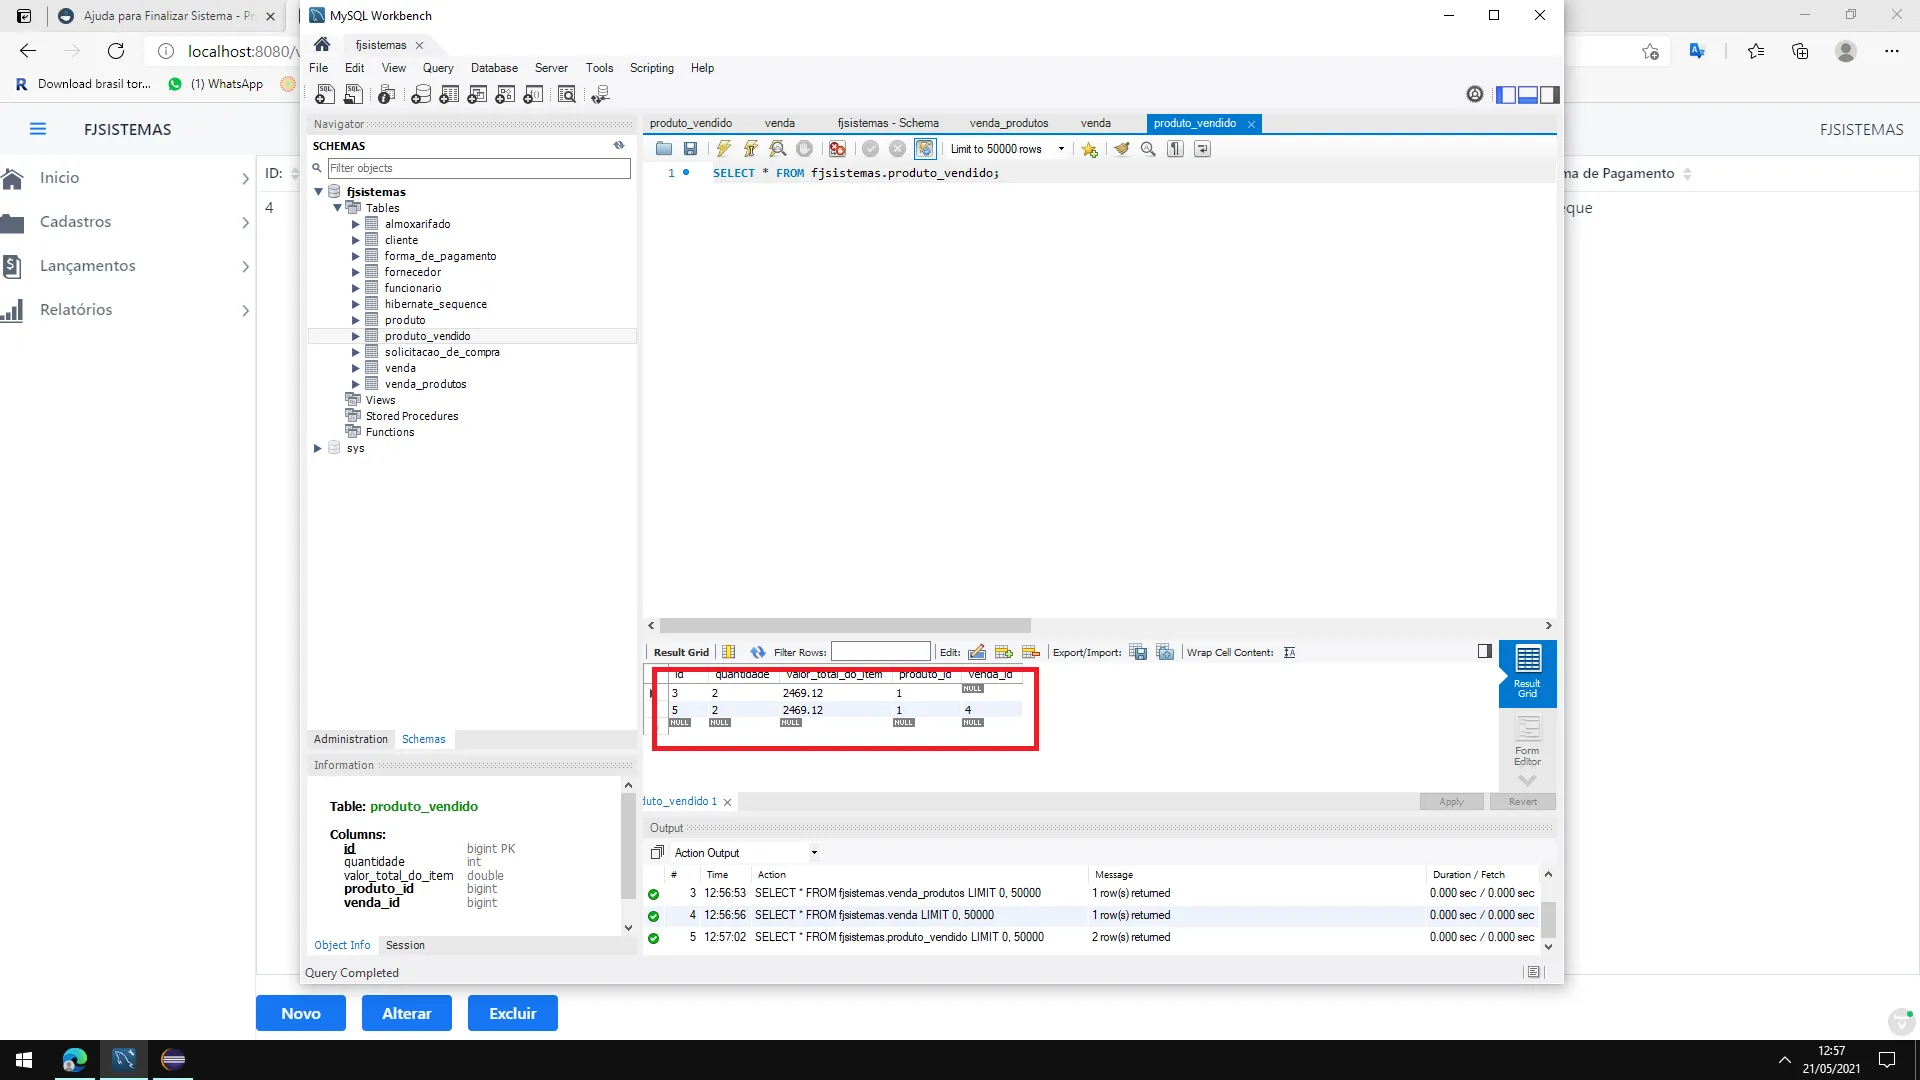This screenshot has width=1920, height=1080.
Task: Open Form Editor view
Action: tap(1527, 741)
